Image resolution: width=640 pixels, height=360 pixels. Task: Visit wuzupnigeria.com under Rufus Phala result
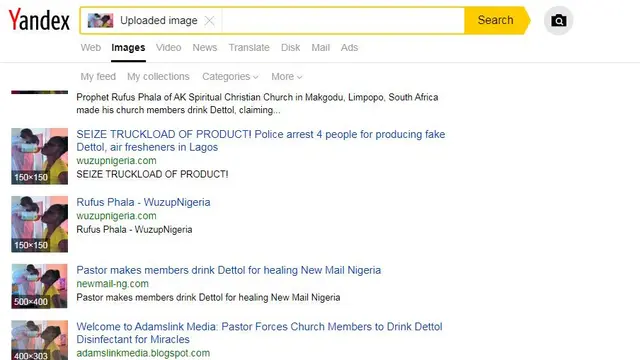(x=116, y=216)
